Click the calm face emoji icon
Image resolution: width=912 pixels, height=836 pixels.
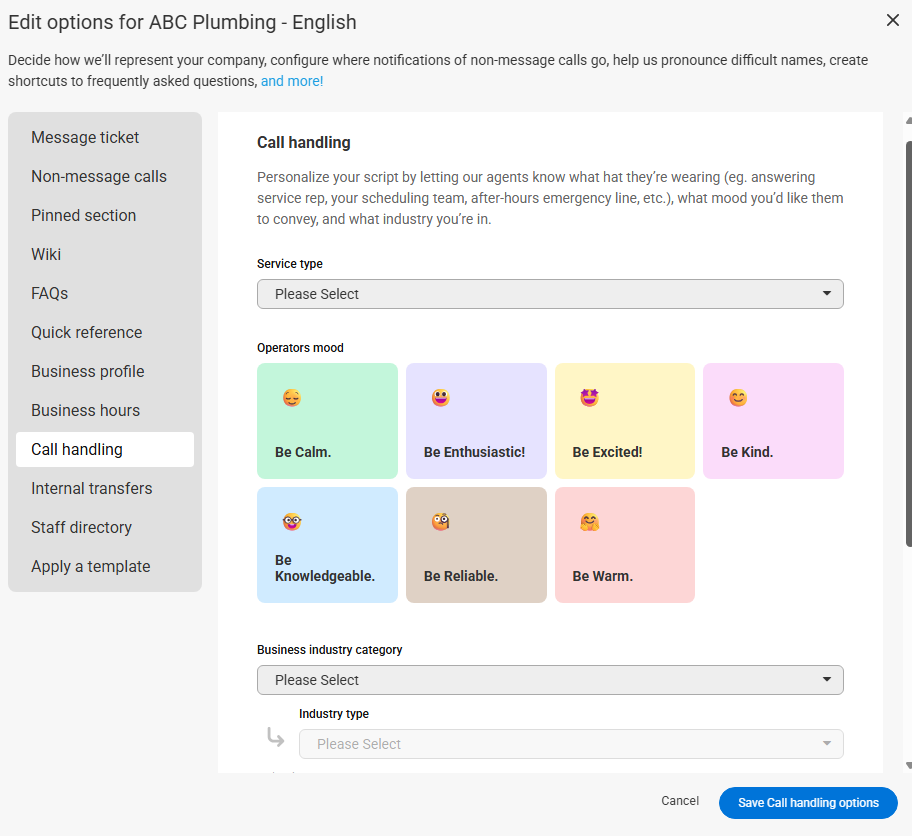tap(292, 398)
